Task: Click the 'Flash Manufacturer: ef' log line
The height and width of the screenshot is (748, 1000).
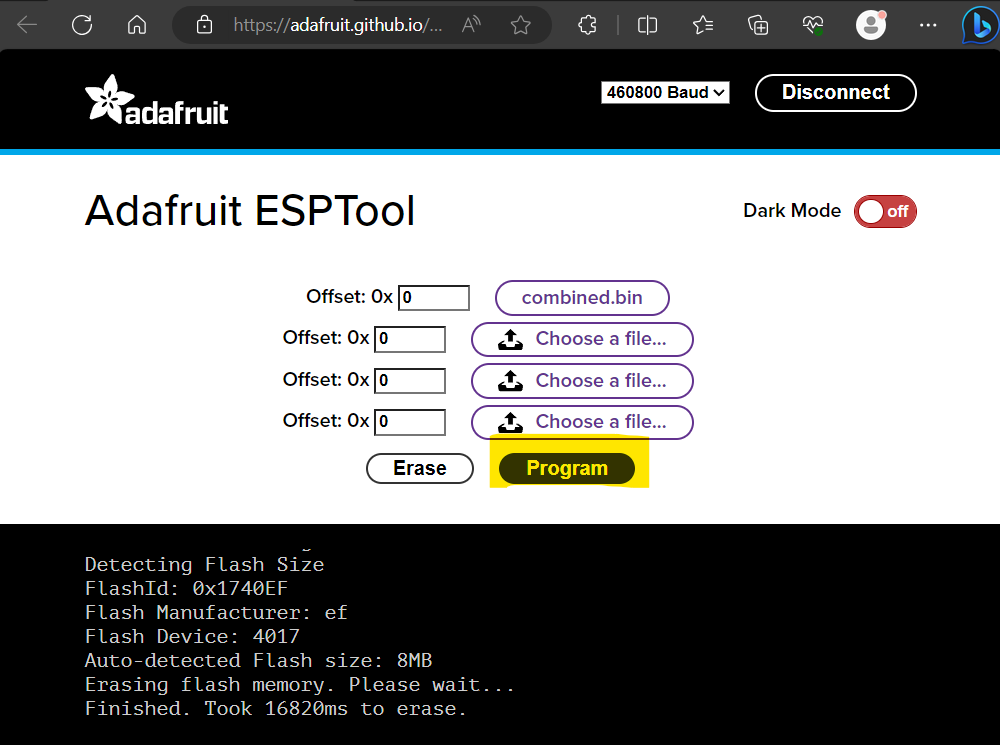Action: coord(216,612)
